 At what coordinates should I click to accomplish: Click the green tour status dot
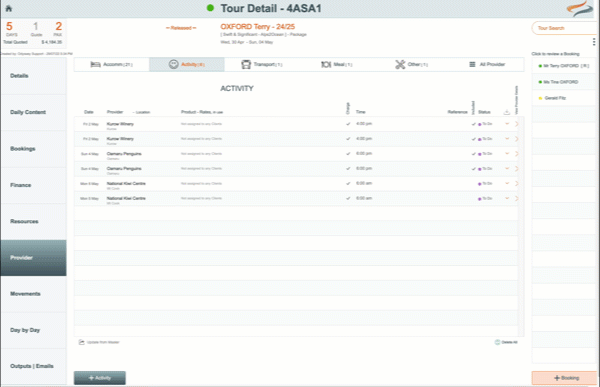pos(210,8)
